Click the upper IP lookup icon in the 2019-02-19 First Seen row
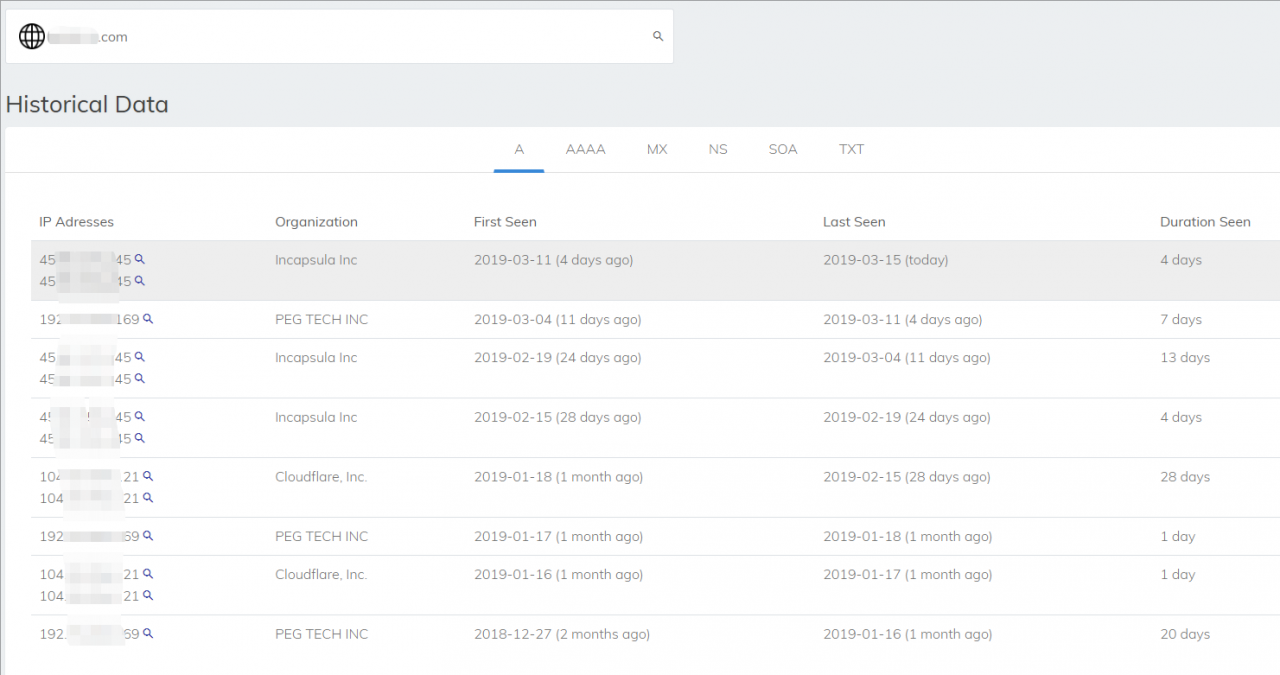 click(x=140, y=356)
